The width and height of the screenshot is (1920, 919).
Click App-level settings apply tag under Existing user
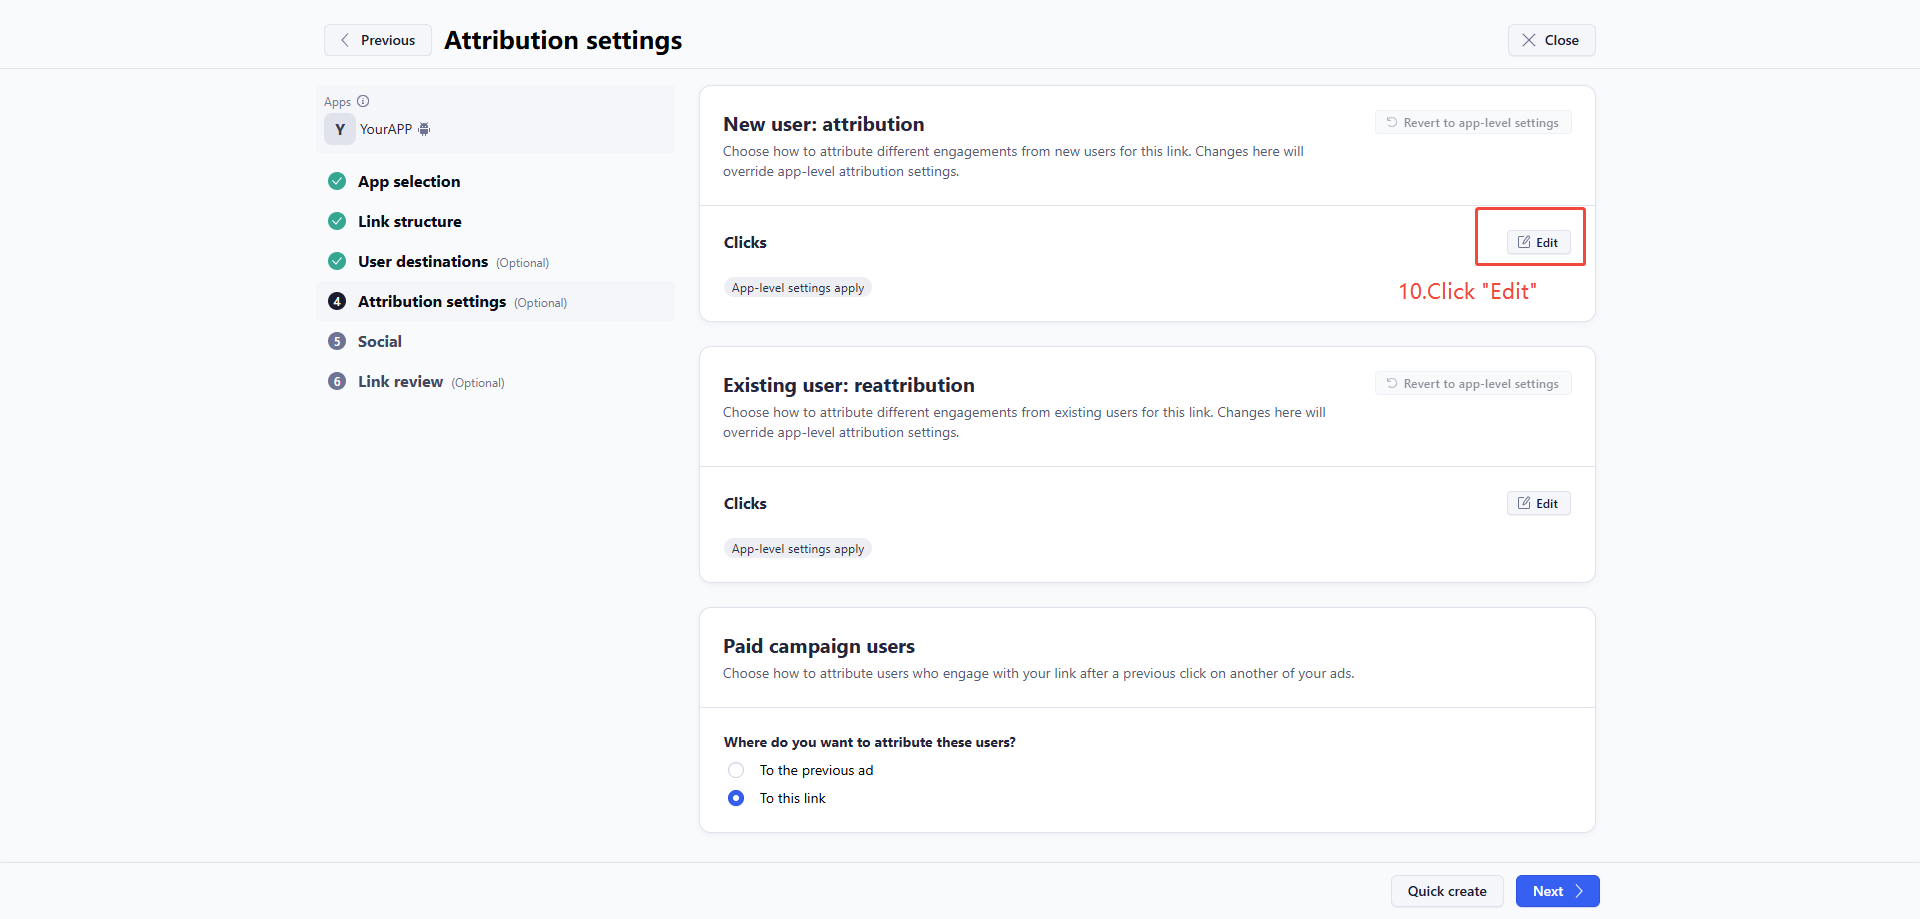coord(798,548)
